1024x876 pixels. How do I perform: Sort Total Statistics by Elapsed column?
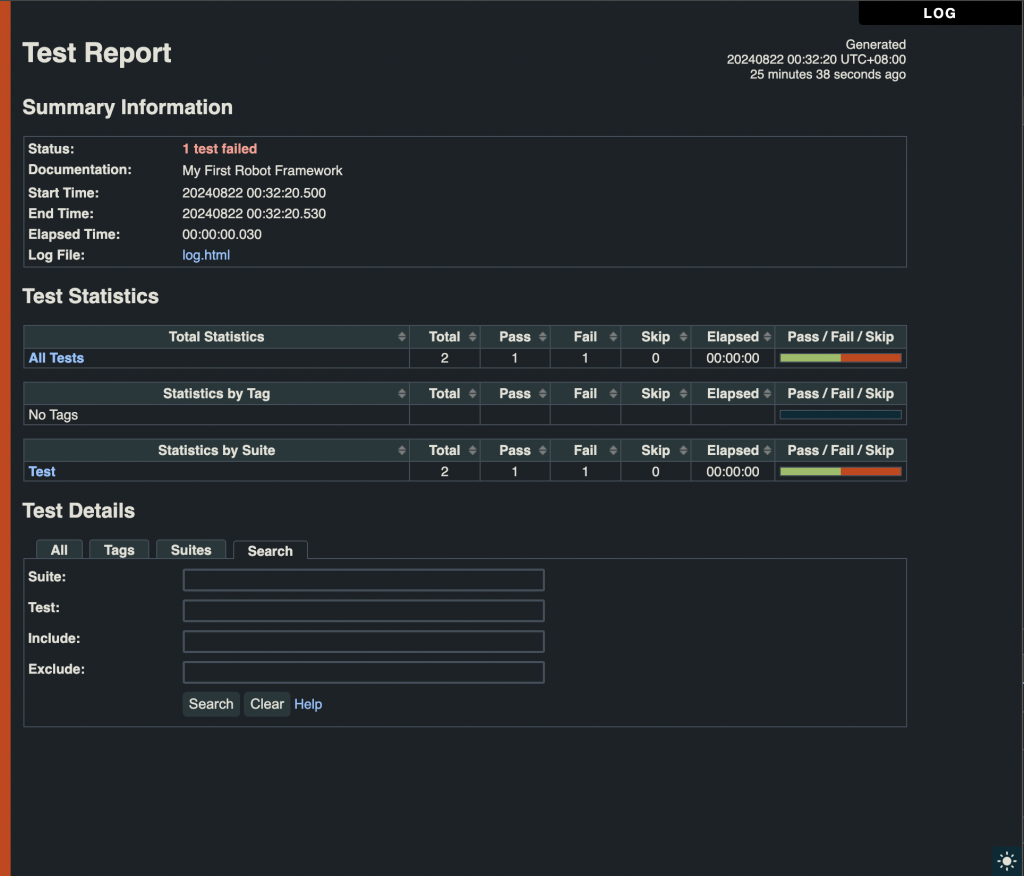click(x=733, y=336)
